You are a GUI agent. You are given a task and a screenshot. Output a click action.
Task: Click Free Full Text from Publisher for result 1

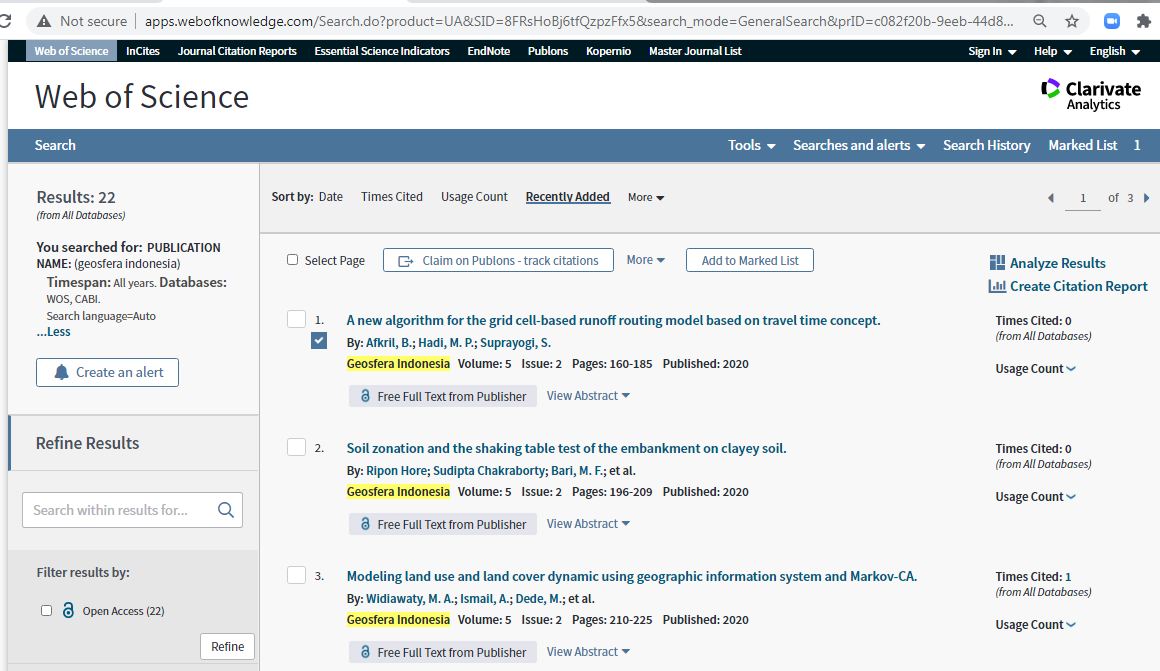443,397
